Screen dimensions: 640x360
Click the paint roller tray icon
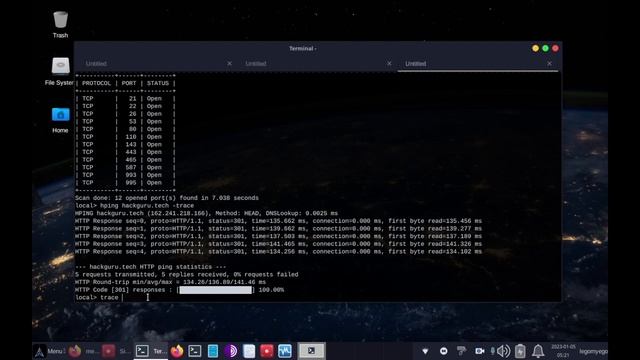[x=462, y=351]
